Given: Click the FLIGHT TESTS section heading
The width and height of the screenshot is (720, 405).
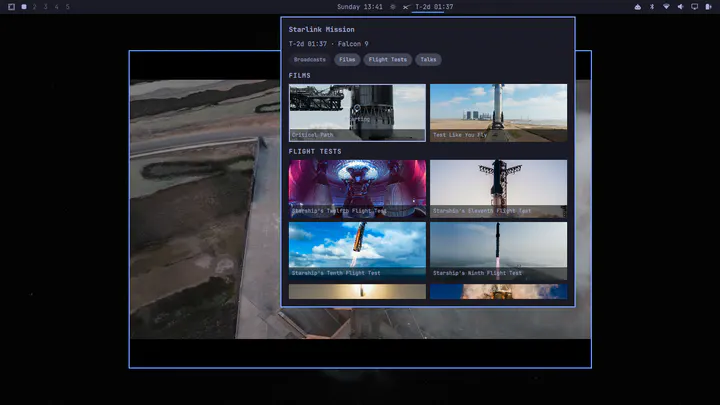Looking at the screenshot, I should pyautogui.click(x=315, y=151).
